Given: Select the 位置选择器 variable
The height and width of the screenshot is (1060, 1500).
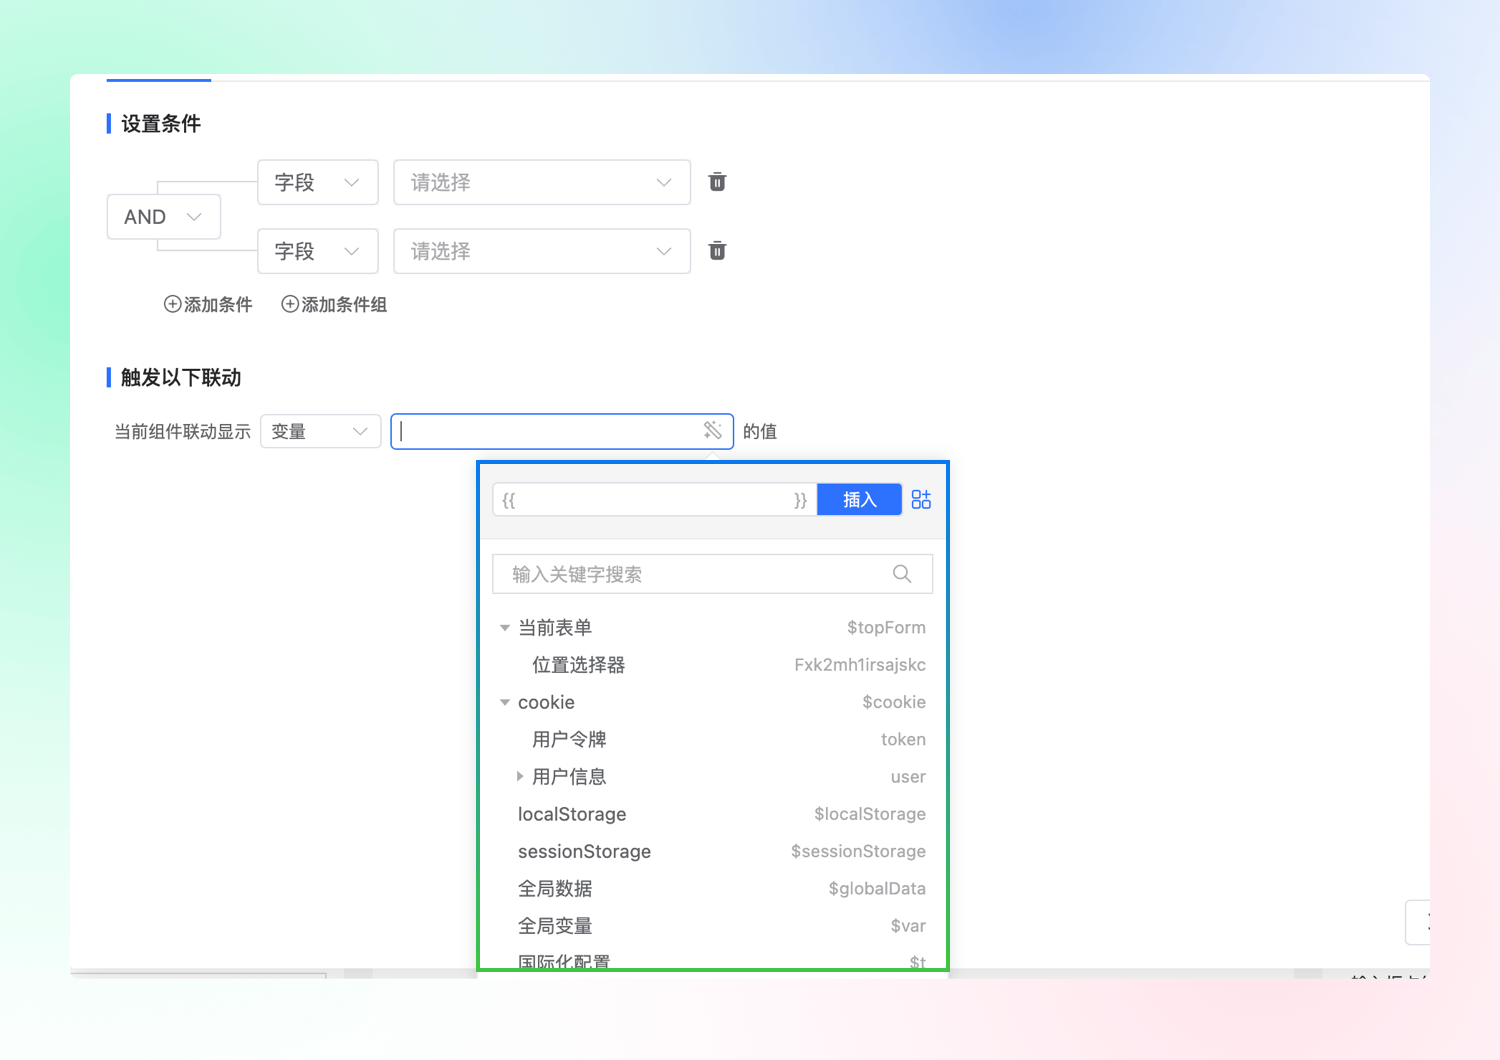Looking at the screenshot, I should coord(579,665).
